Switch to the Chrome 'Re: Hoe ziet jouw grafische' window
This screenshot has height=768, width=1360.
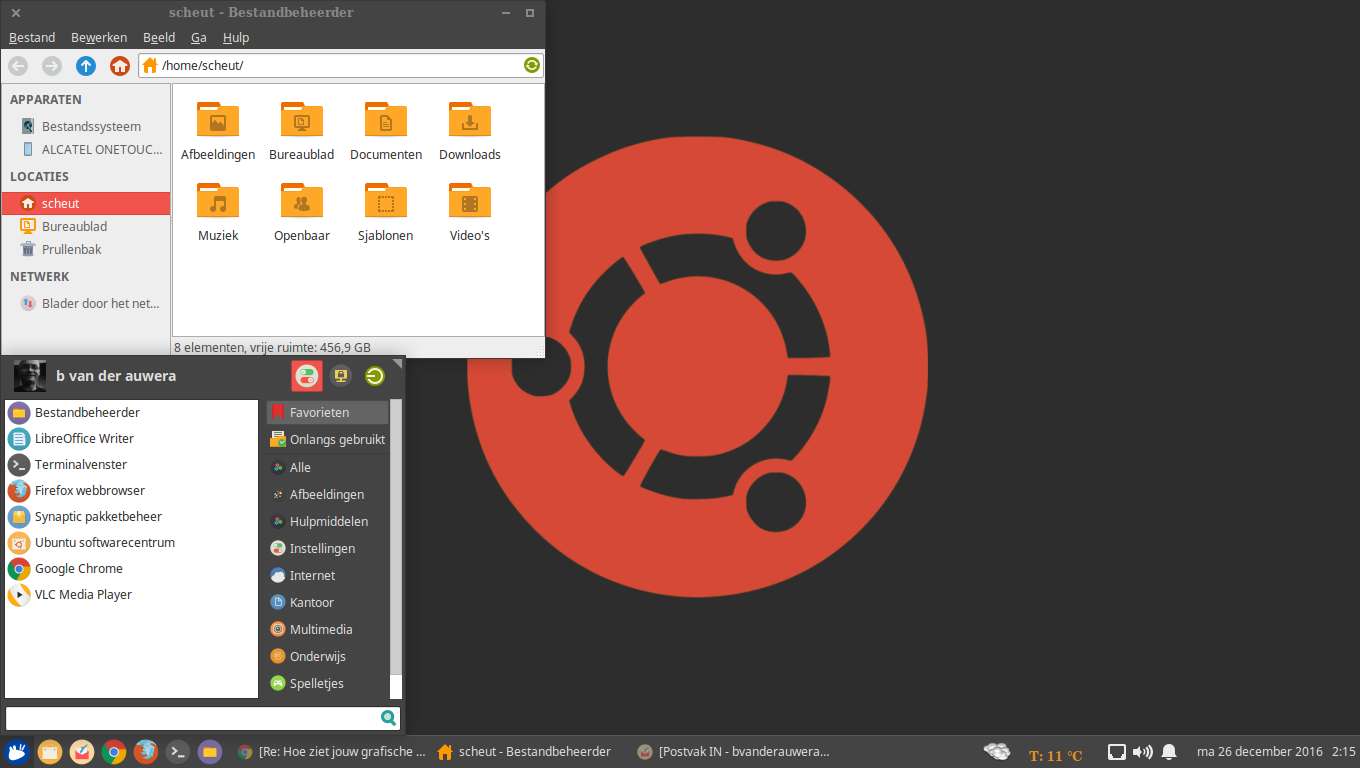point(332,752)
